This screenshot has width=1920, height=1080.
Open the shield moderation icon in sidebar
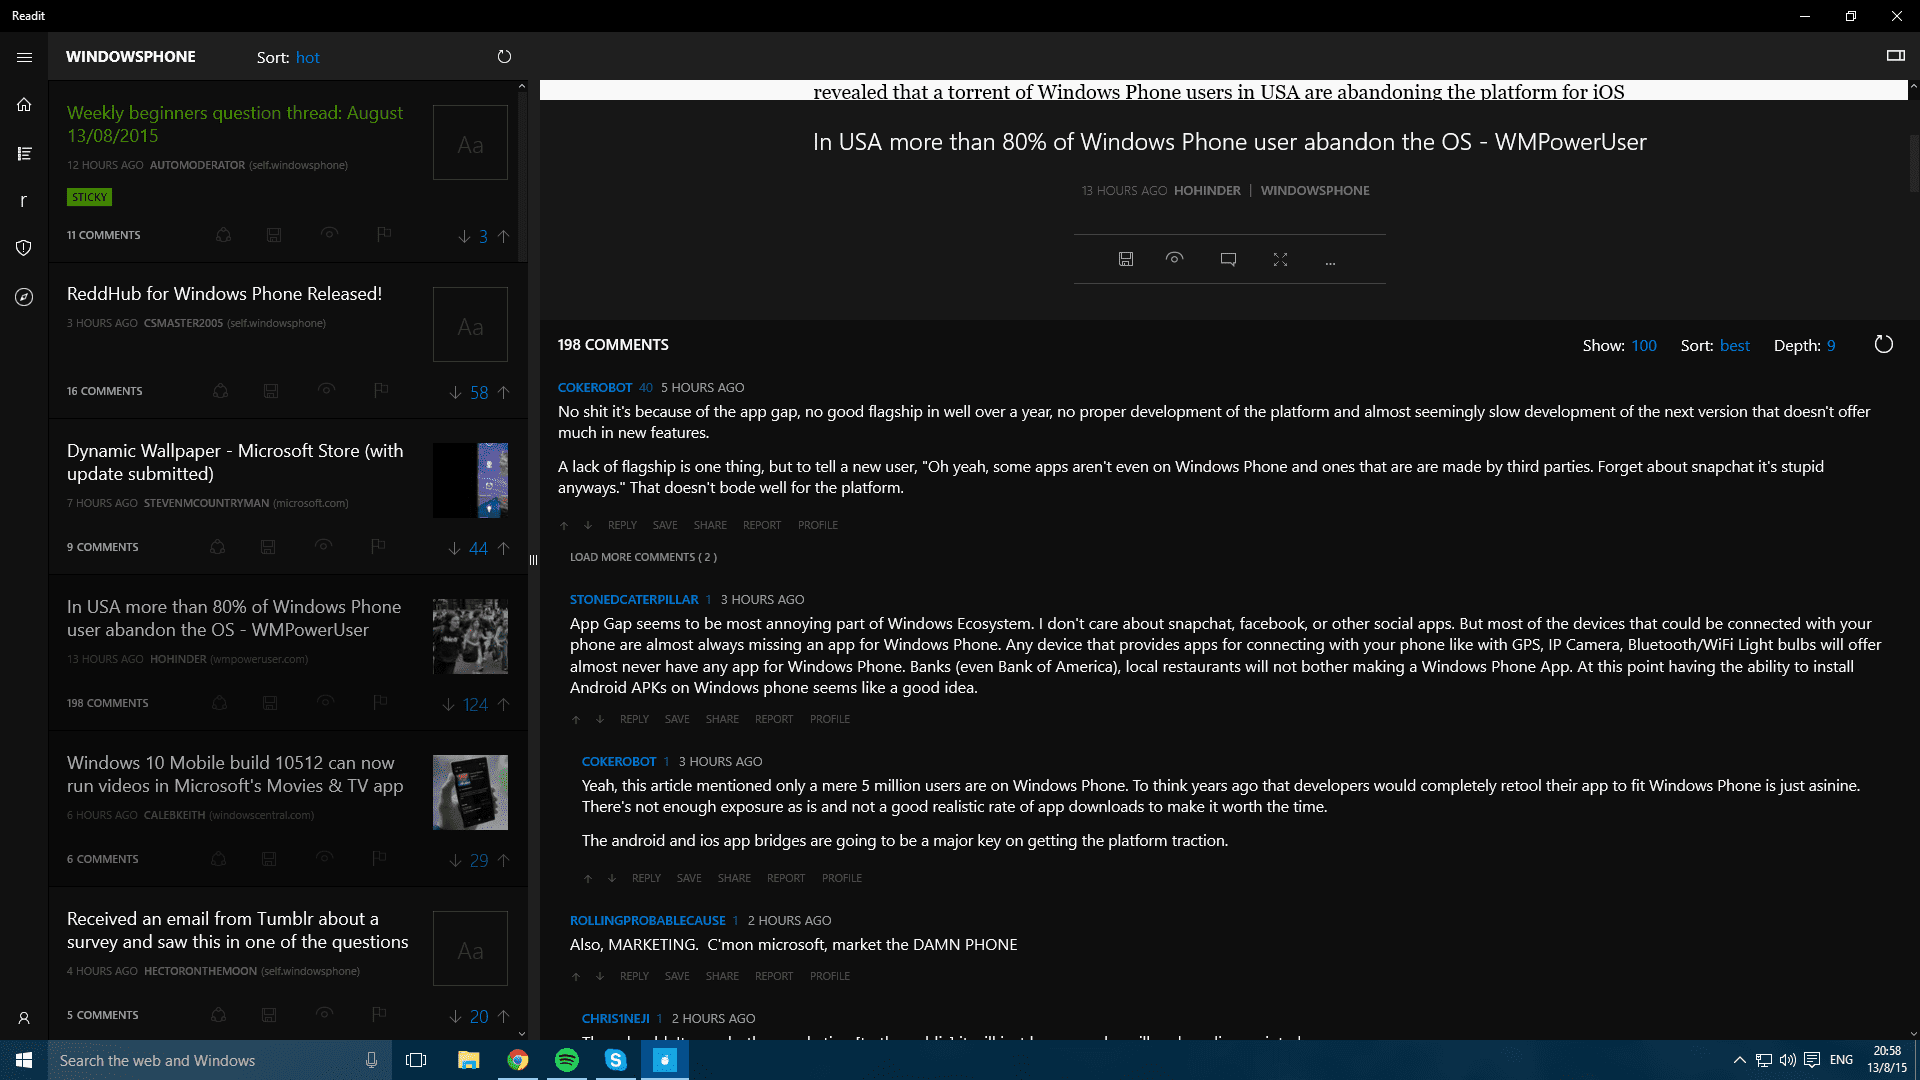24,248
